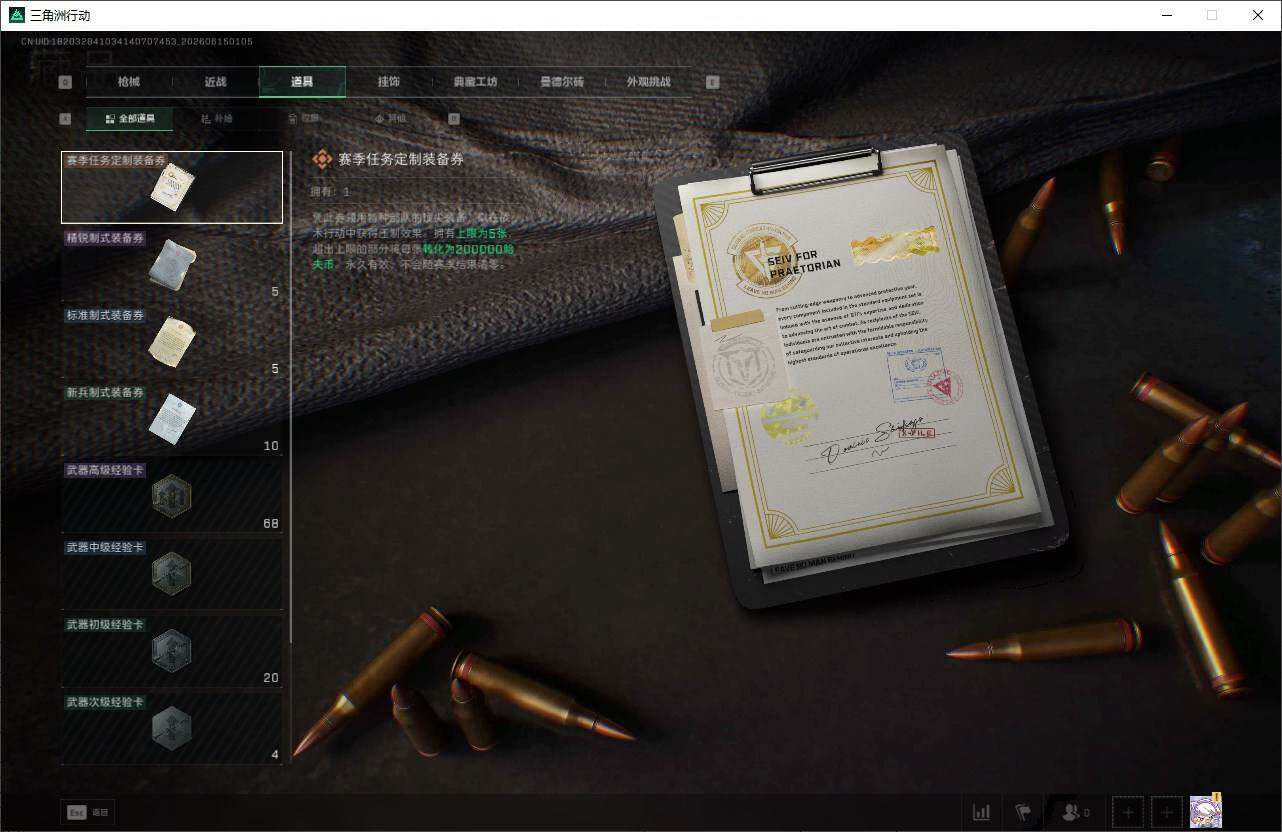Select the 武器初级经验卡 item
Screen dimensions: 1282x832
point(172,651)
